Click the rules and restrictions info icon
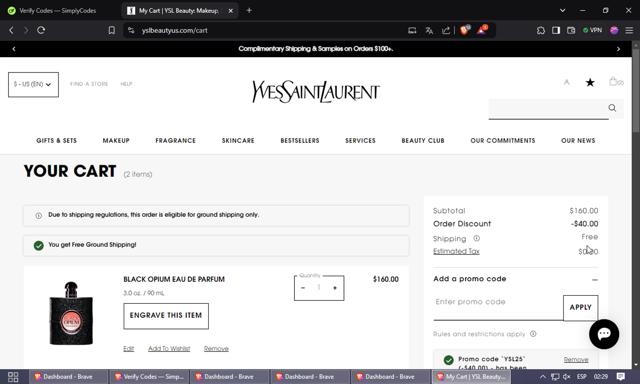 coord(533,334)
